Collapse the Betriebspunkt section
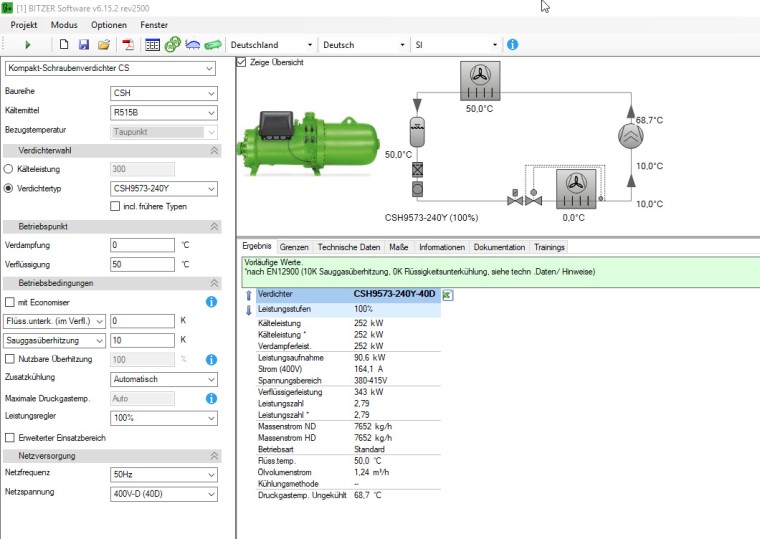The height and width of the screenshot is (539, 760). click(x=213, y=226)
